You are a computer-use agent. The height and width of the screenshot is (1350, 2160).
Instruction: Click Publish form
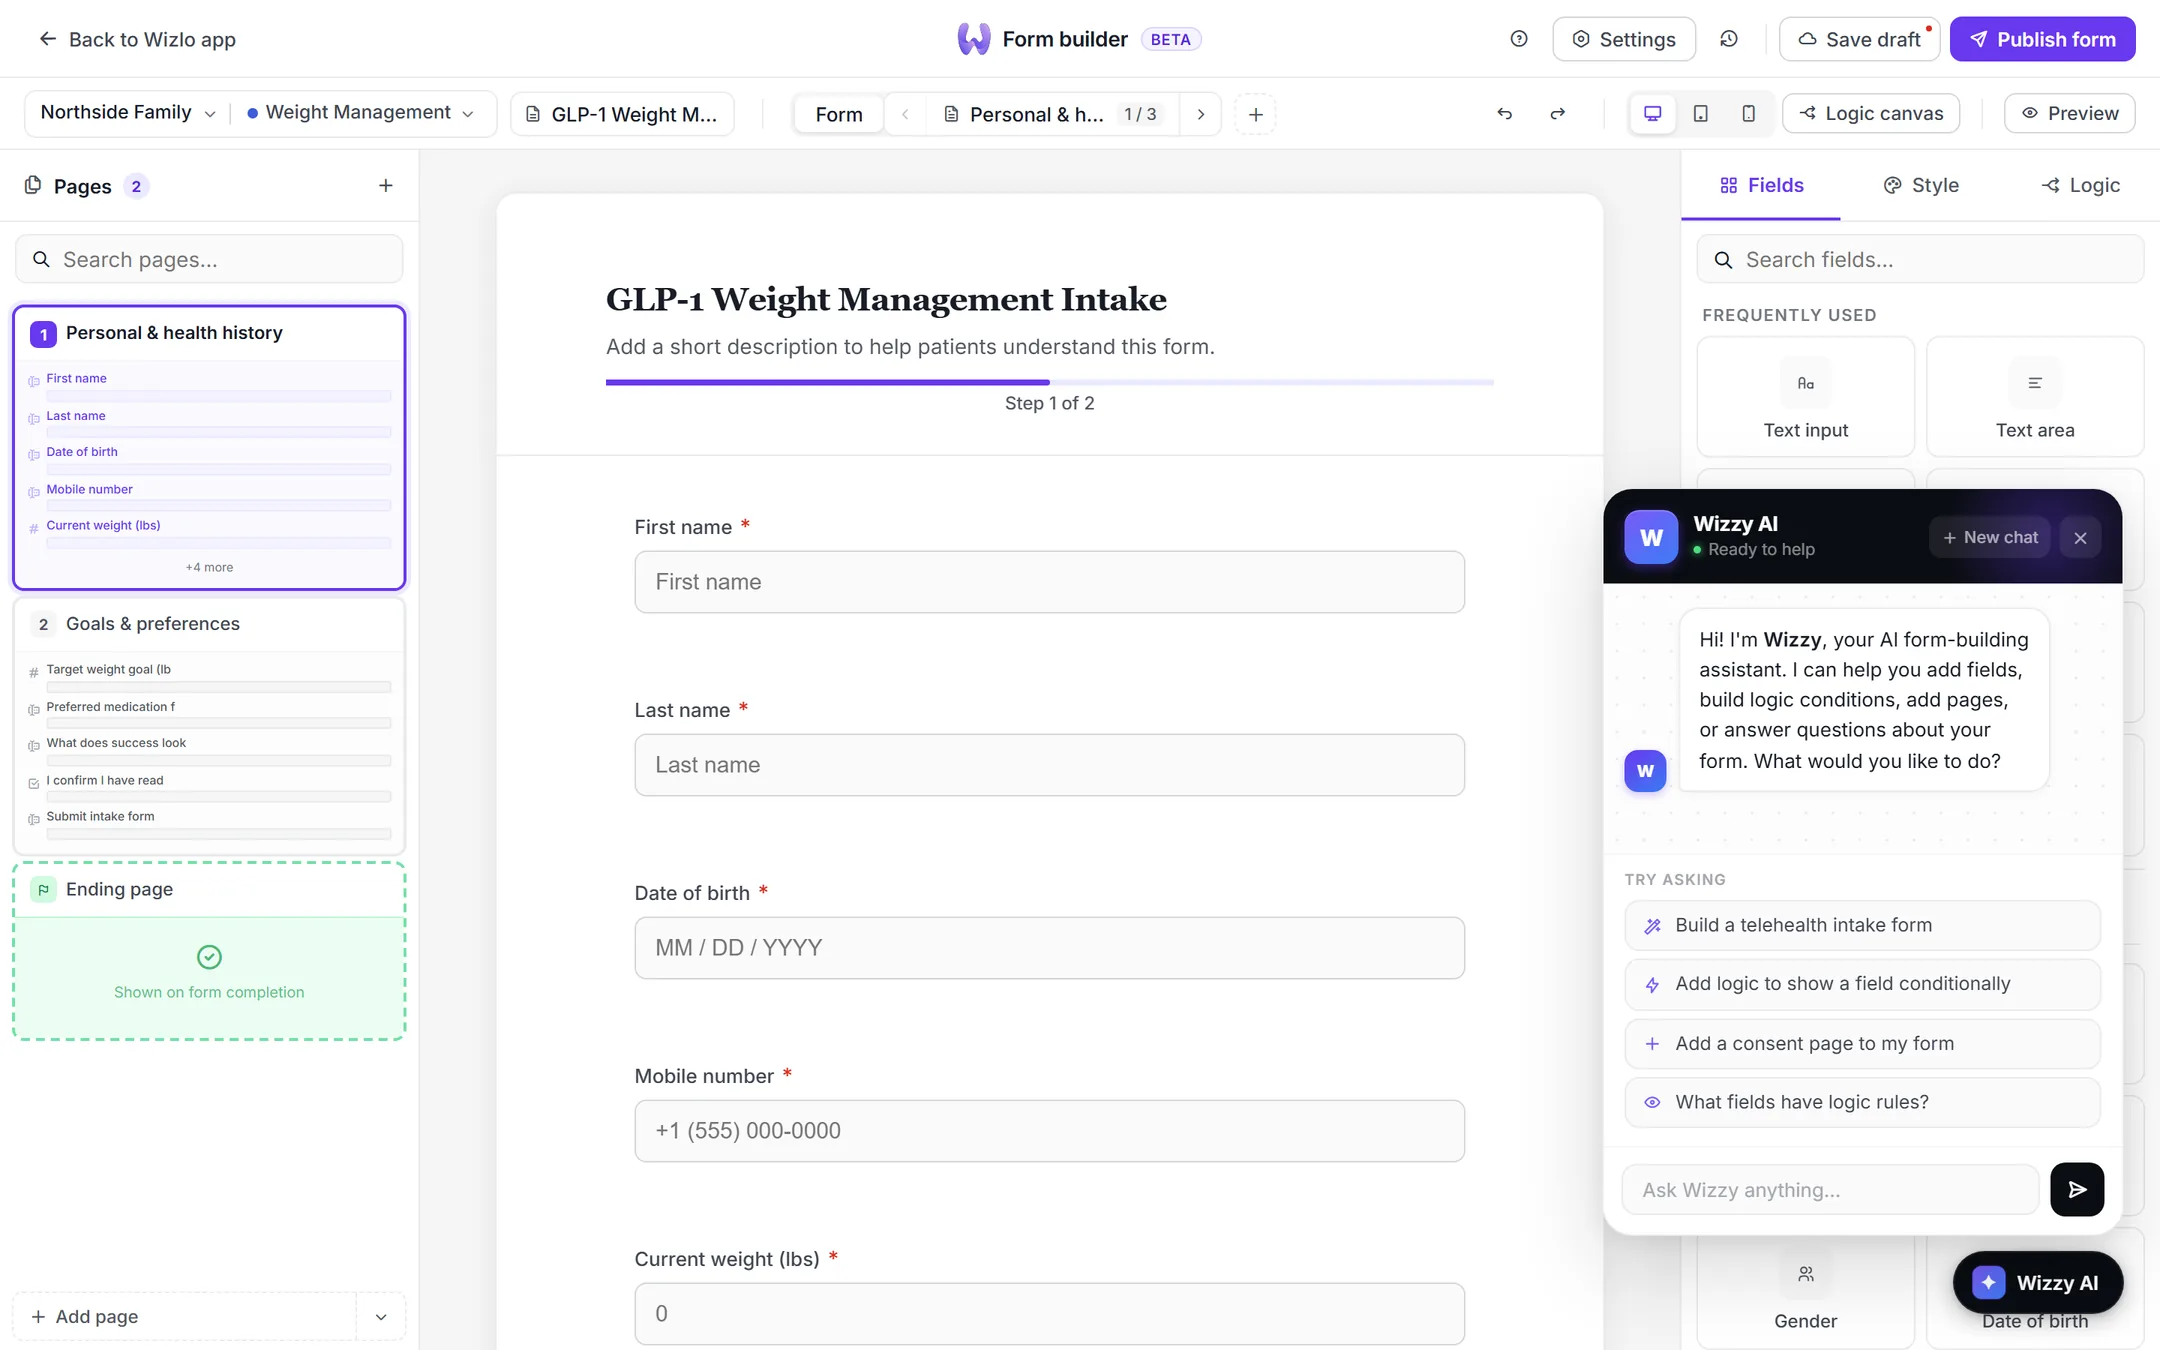click(x=2042, y=39)
